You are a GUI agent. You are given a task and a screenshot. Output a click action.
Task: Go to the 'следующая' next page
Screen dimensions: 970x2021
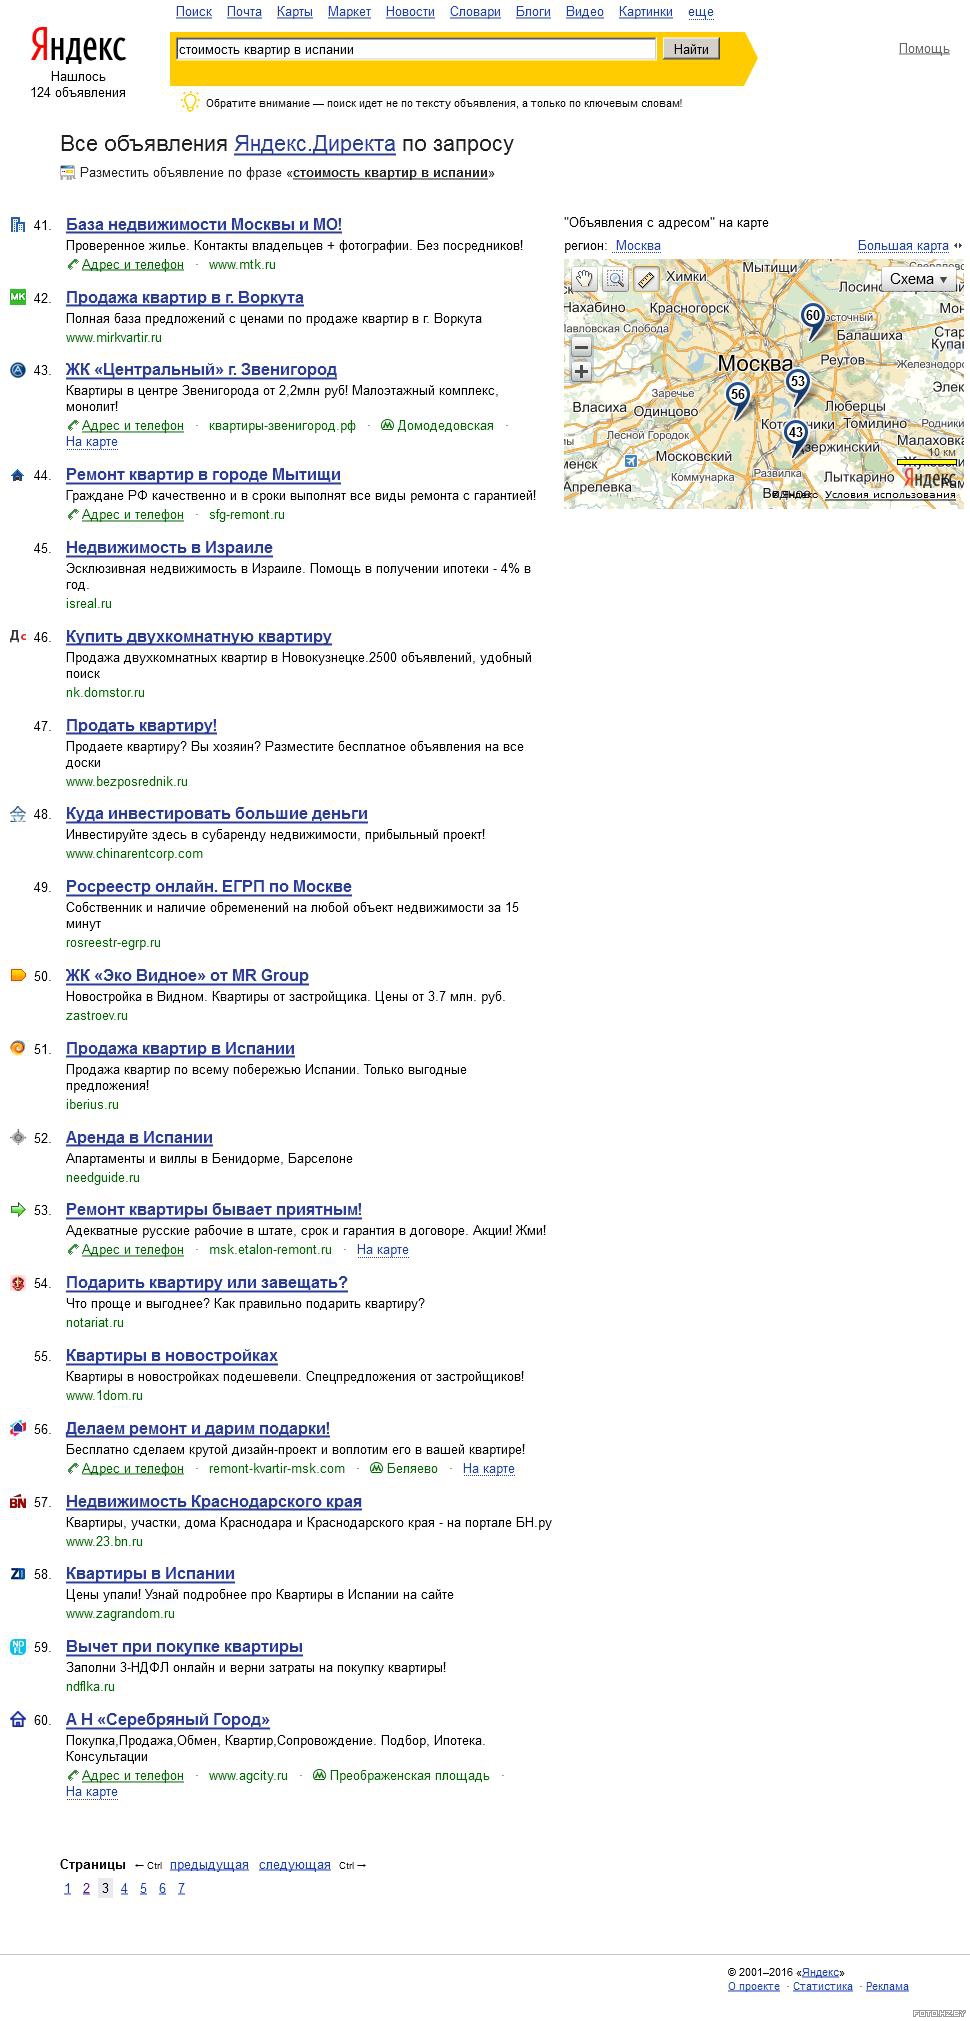click(295, 1865)
